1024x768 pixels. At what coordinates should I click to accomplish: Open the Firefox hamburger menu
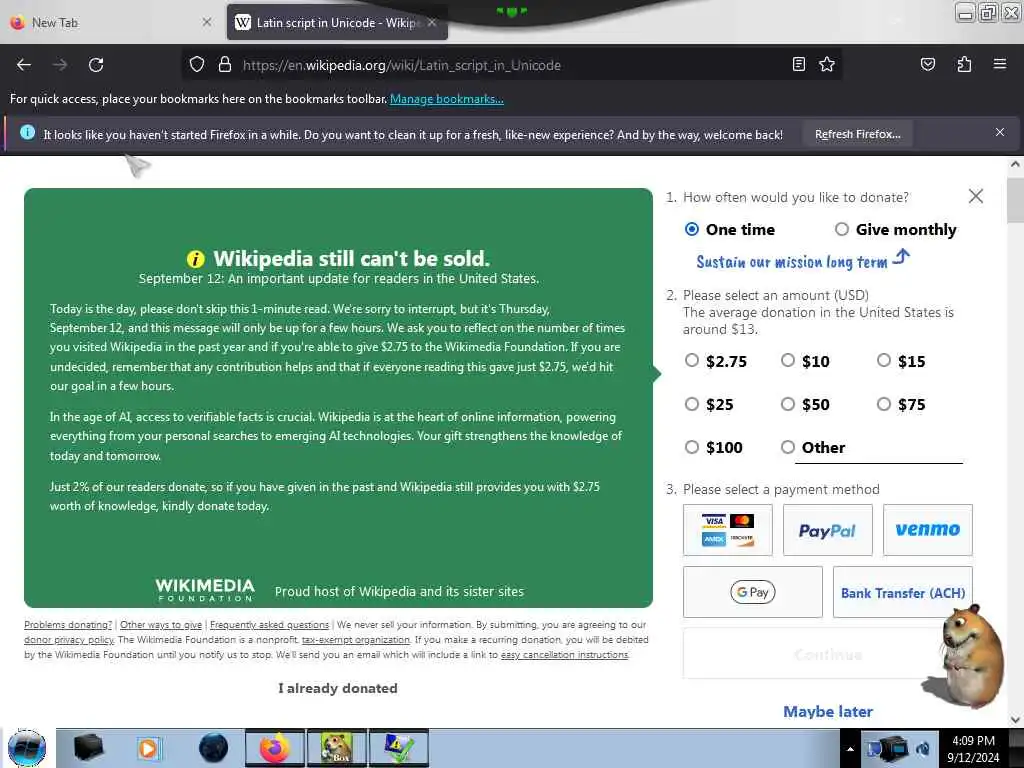(999, 64)
